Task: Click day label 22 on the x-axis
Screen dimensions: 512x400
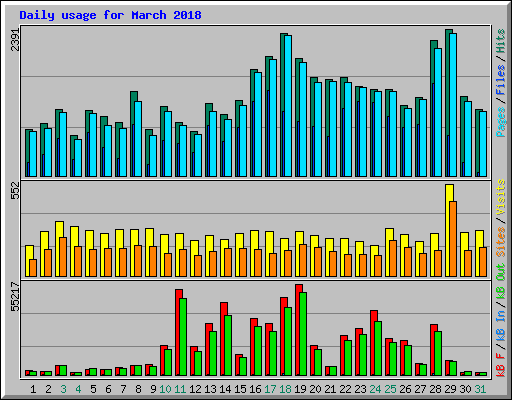Action: tap(345, 389)
